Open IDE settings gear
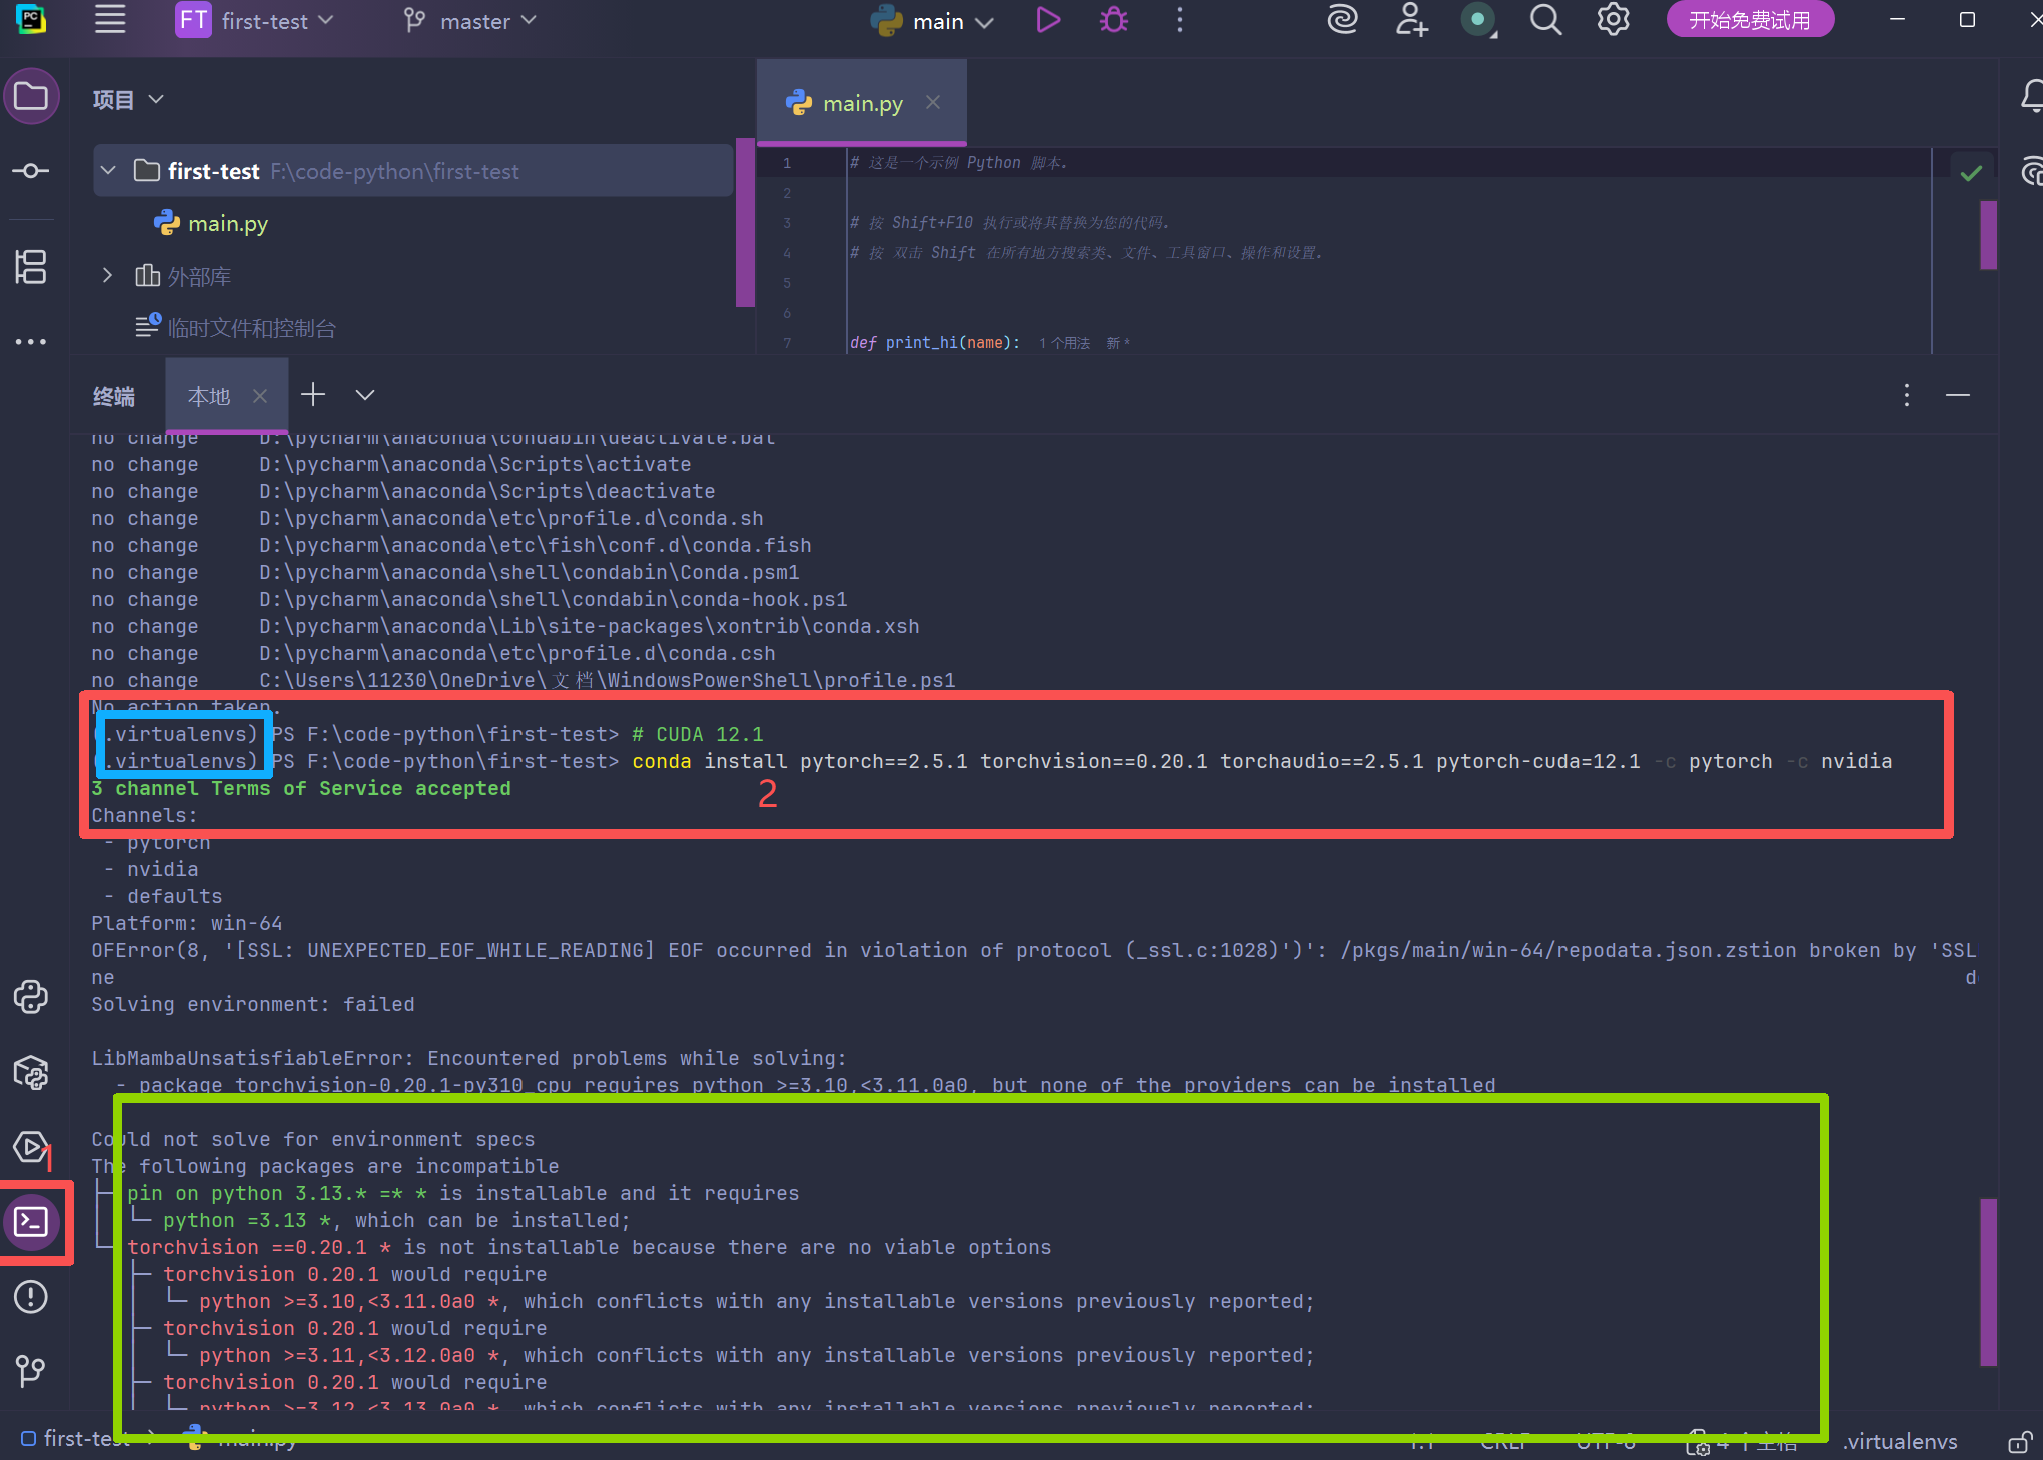This screenshot has width=2043, height=1460. pyautogui.click(x=1613, y=20)
